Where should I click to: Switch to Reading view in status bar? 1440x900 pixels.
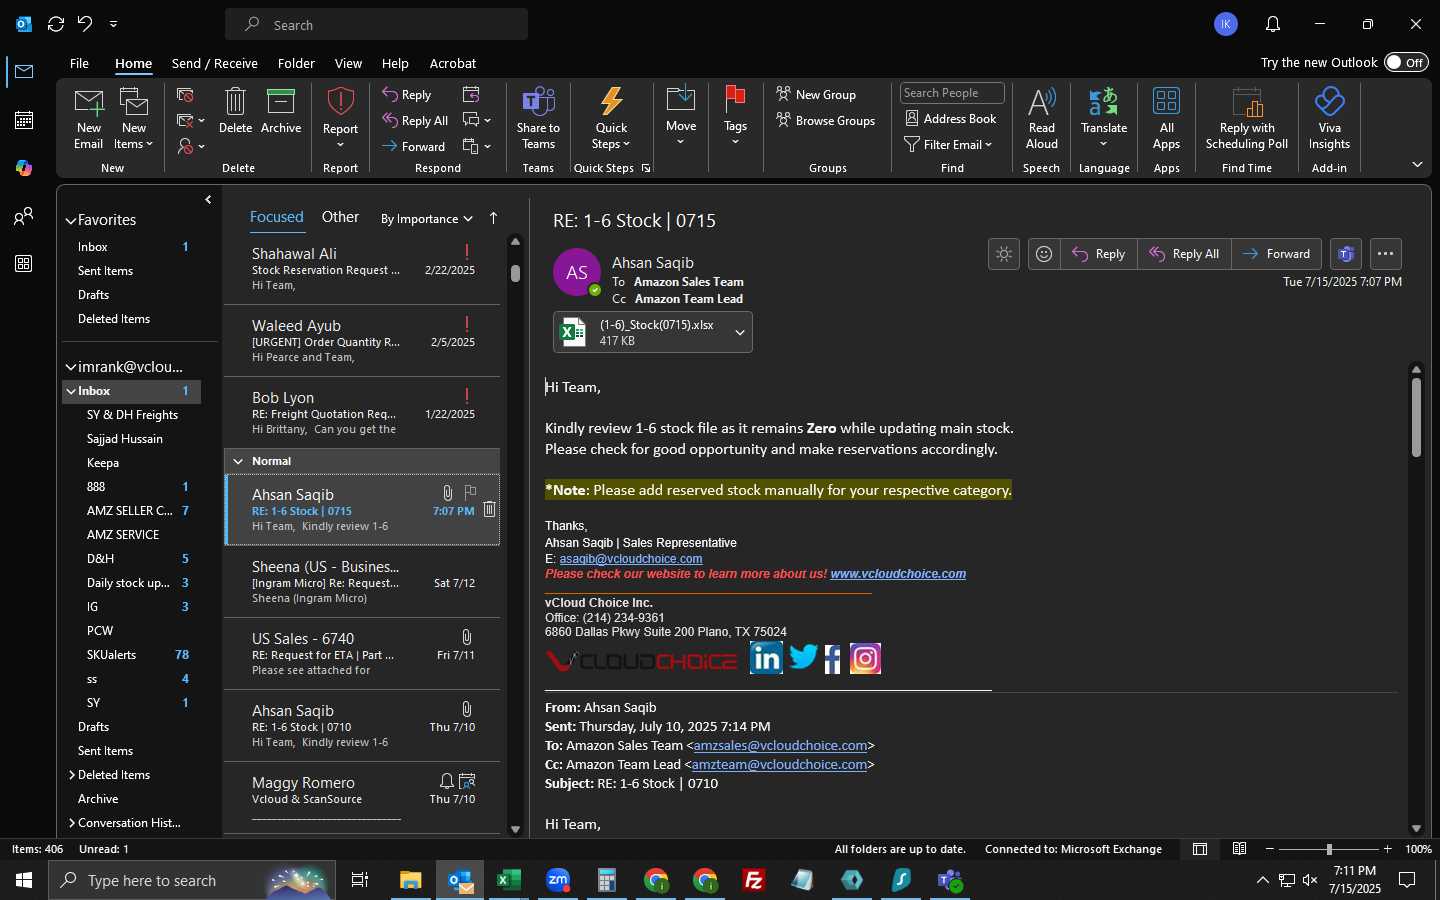point(1239,849)
